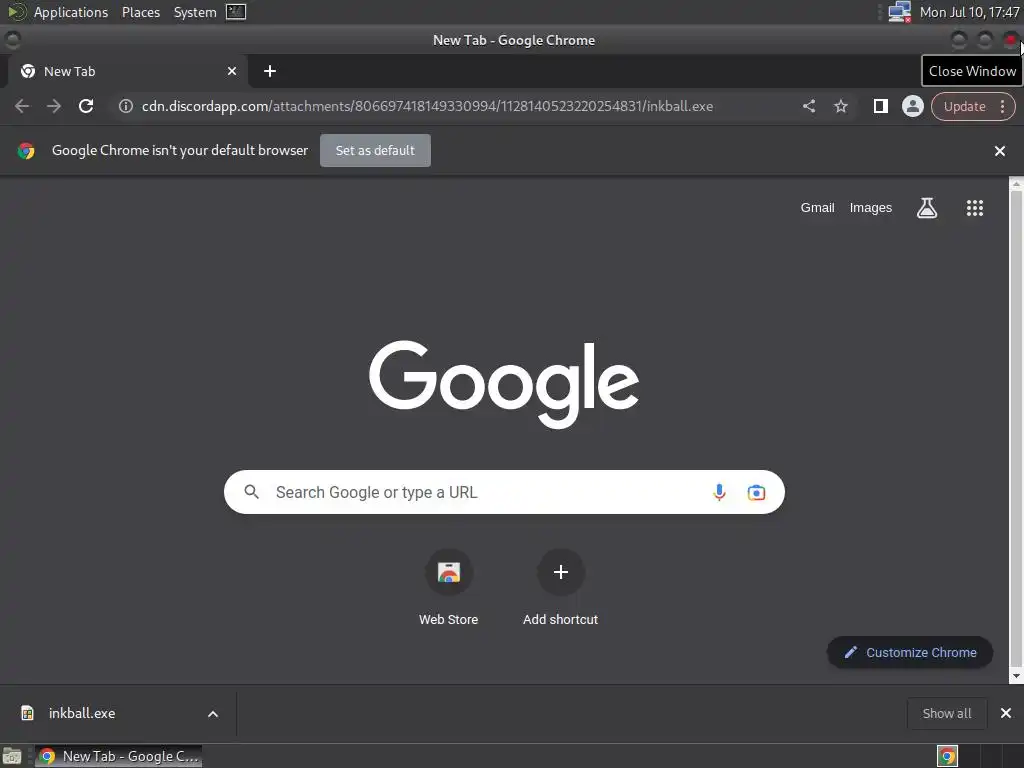Click Set as default button

click(x=375, y=150)
